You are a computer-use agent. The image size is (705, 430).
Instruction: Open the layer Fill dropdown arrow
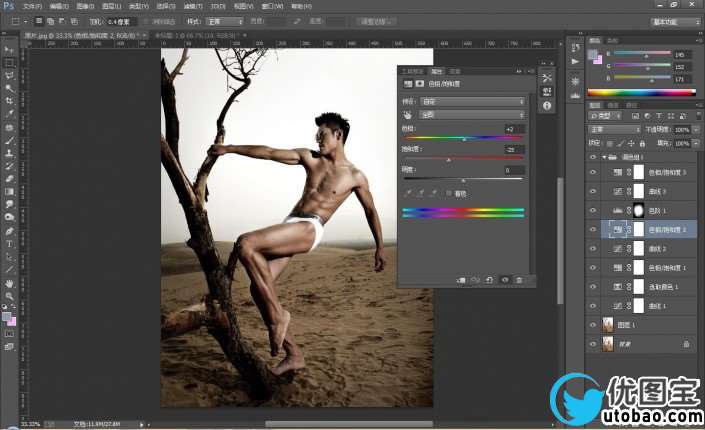tap(696, 143)
